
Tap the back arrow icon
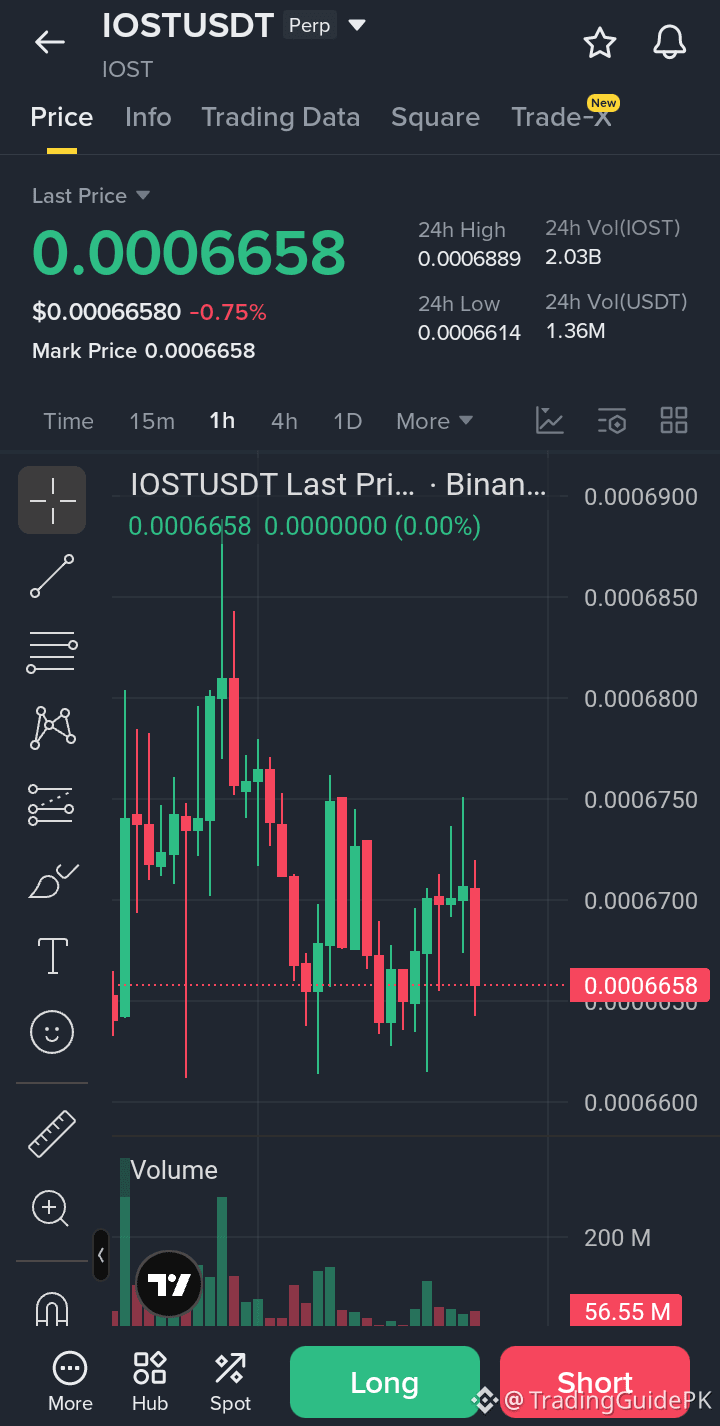49,42
